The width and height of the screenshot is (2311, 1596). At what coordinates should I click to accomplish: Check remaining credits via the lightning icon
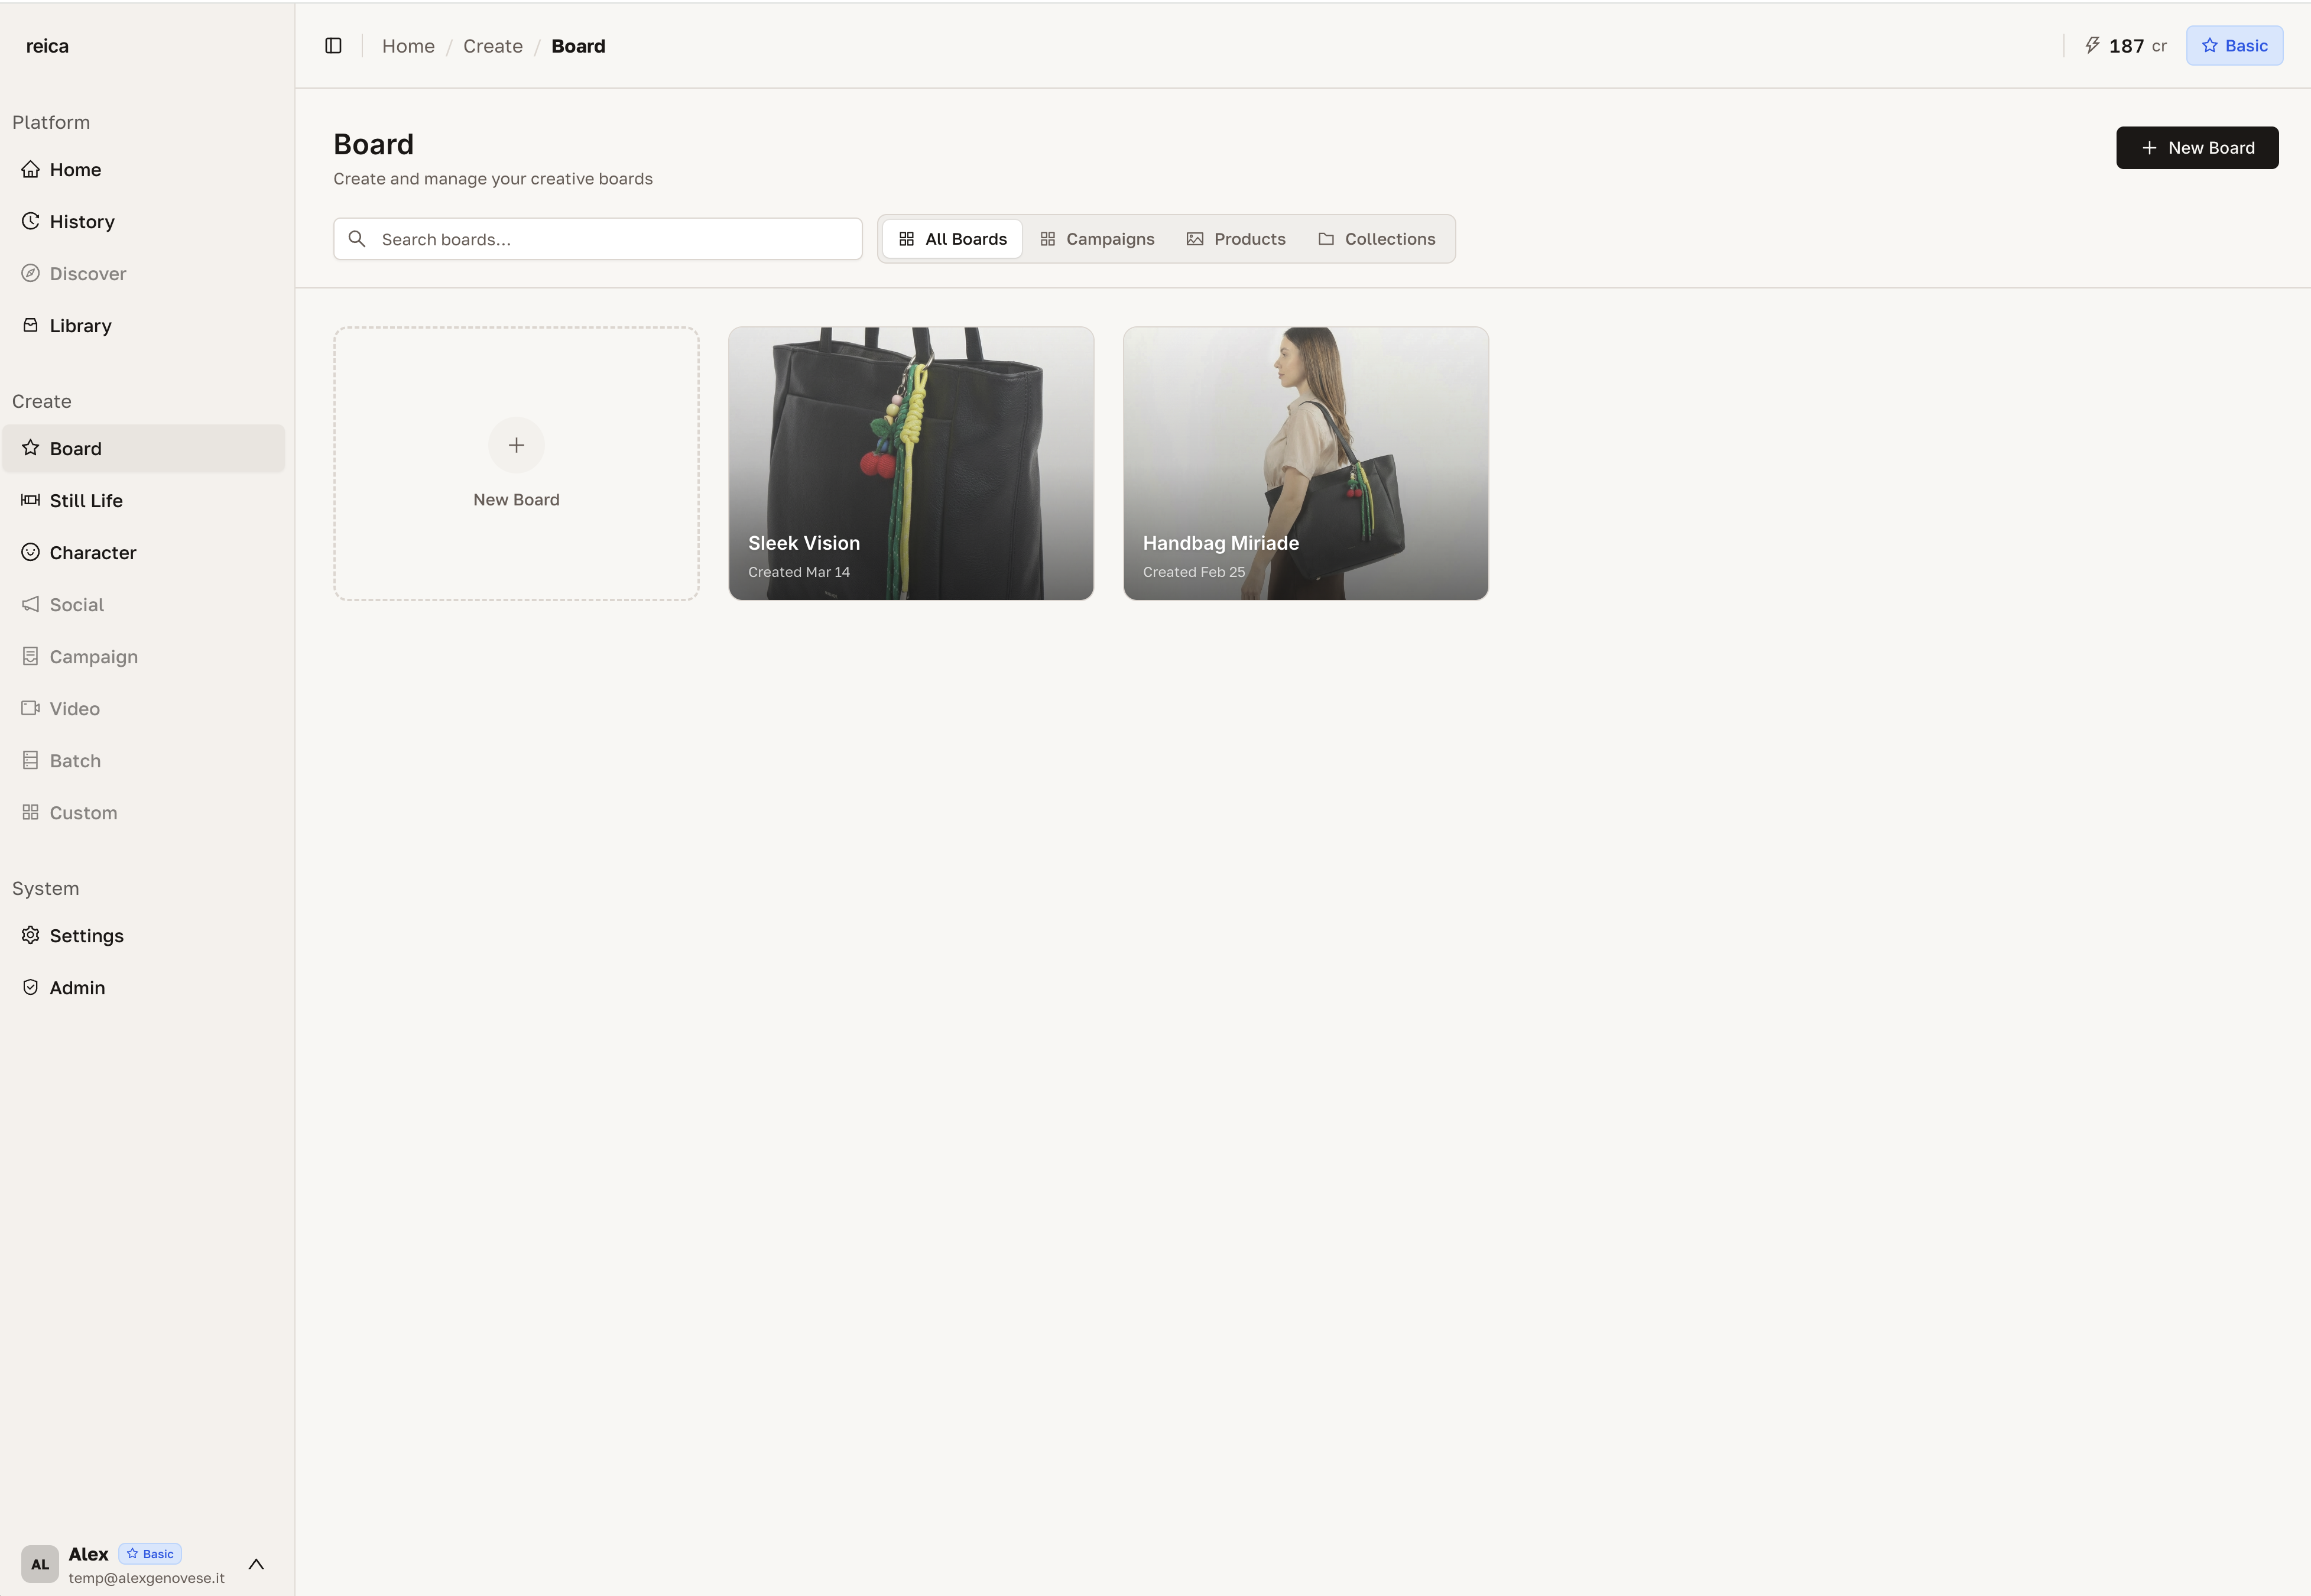[2094, 45]
